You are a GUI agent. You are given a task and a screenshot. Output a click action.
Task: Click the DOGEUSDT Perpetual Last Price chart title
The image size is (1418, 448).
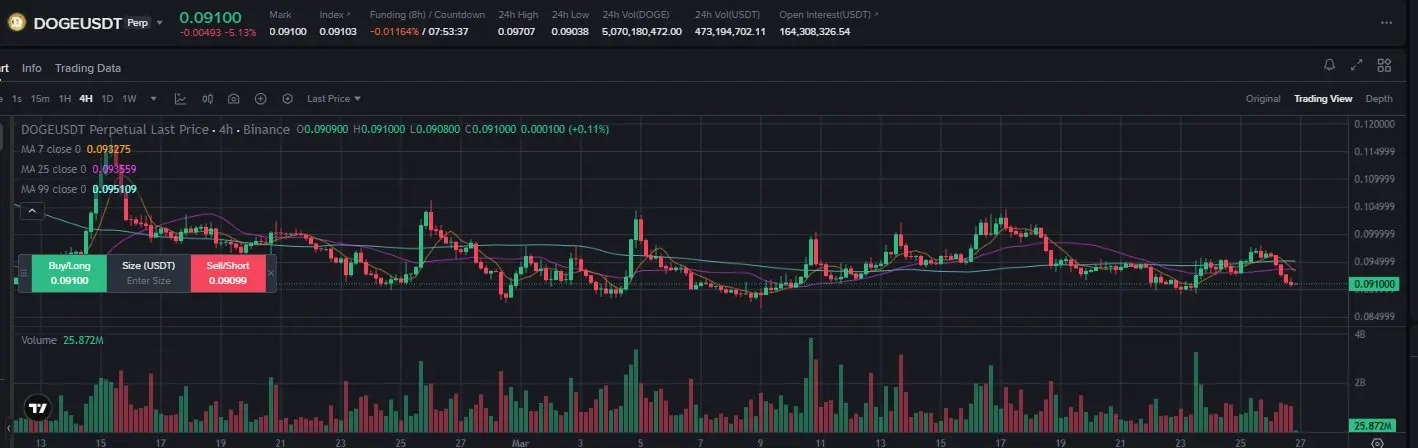(x=155, y=129)
